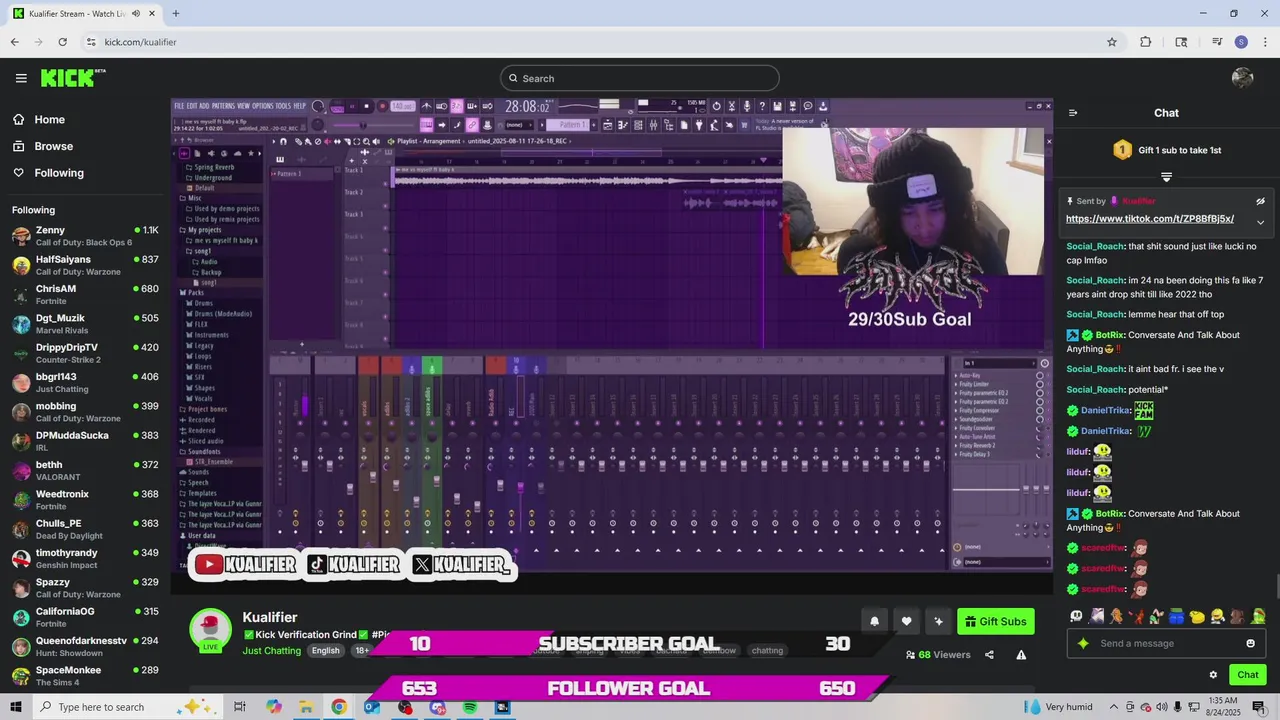1280x720 pixels.
Task: Open the profile avatar menu
Action: point(1243,78)
